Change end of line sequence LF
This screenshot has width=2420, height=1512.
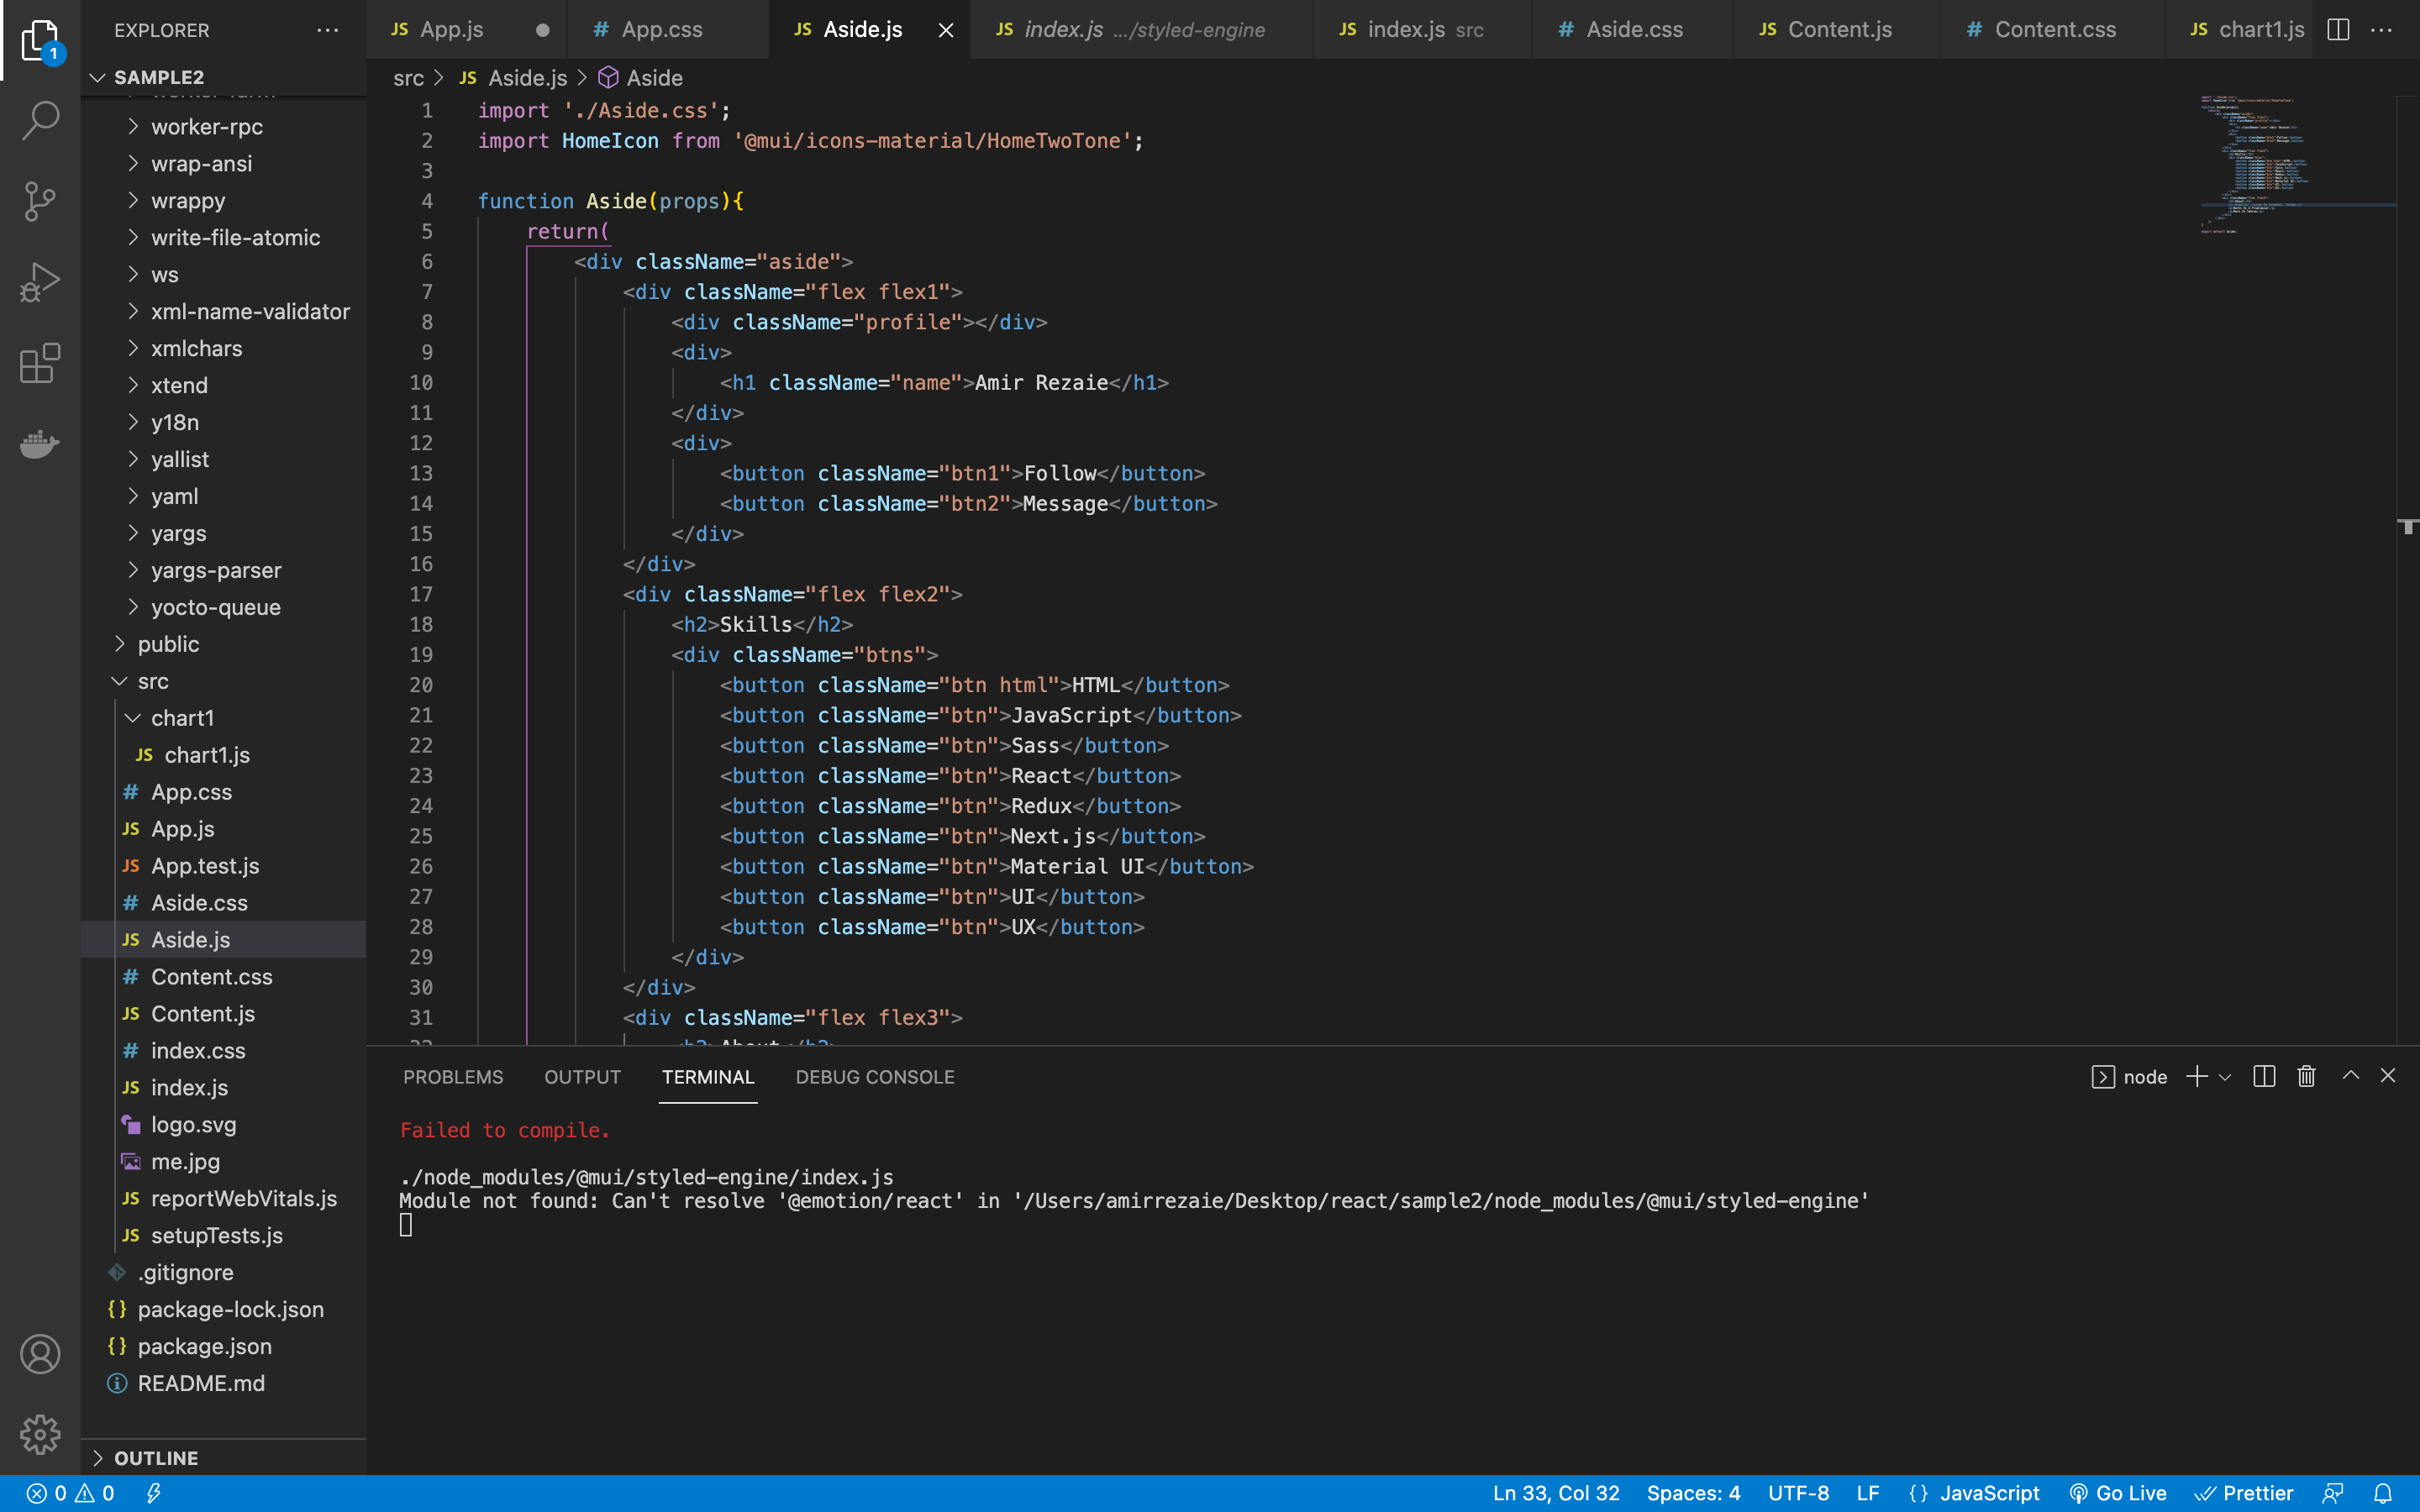pos(1867,1493)
